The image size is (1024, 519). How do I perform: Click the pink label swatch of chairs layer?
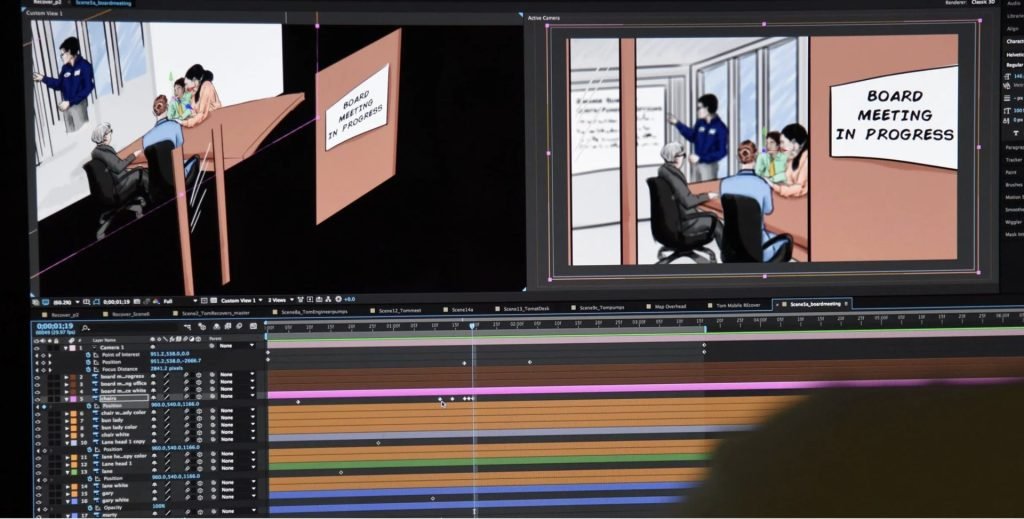click(x=72, y=399)
